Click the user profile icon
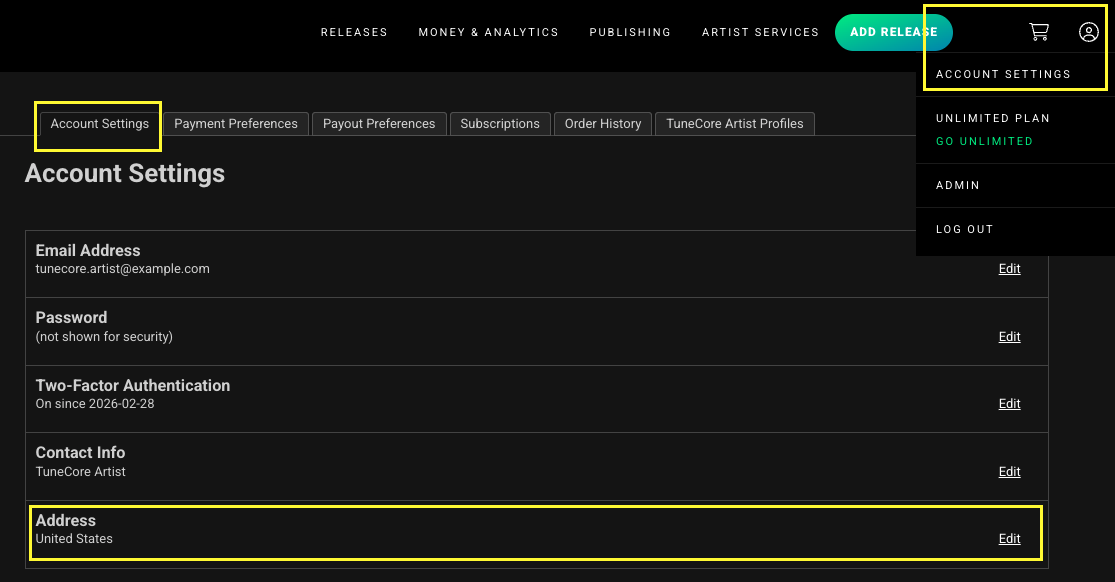This screenshot has height=582, width=1115. 1089,32
